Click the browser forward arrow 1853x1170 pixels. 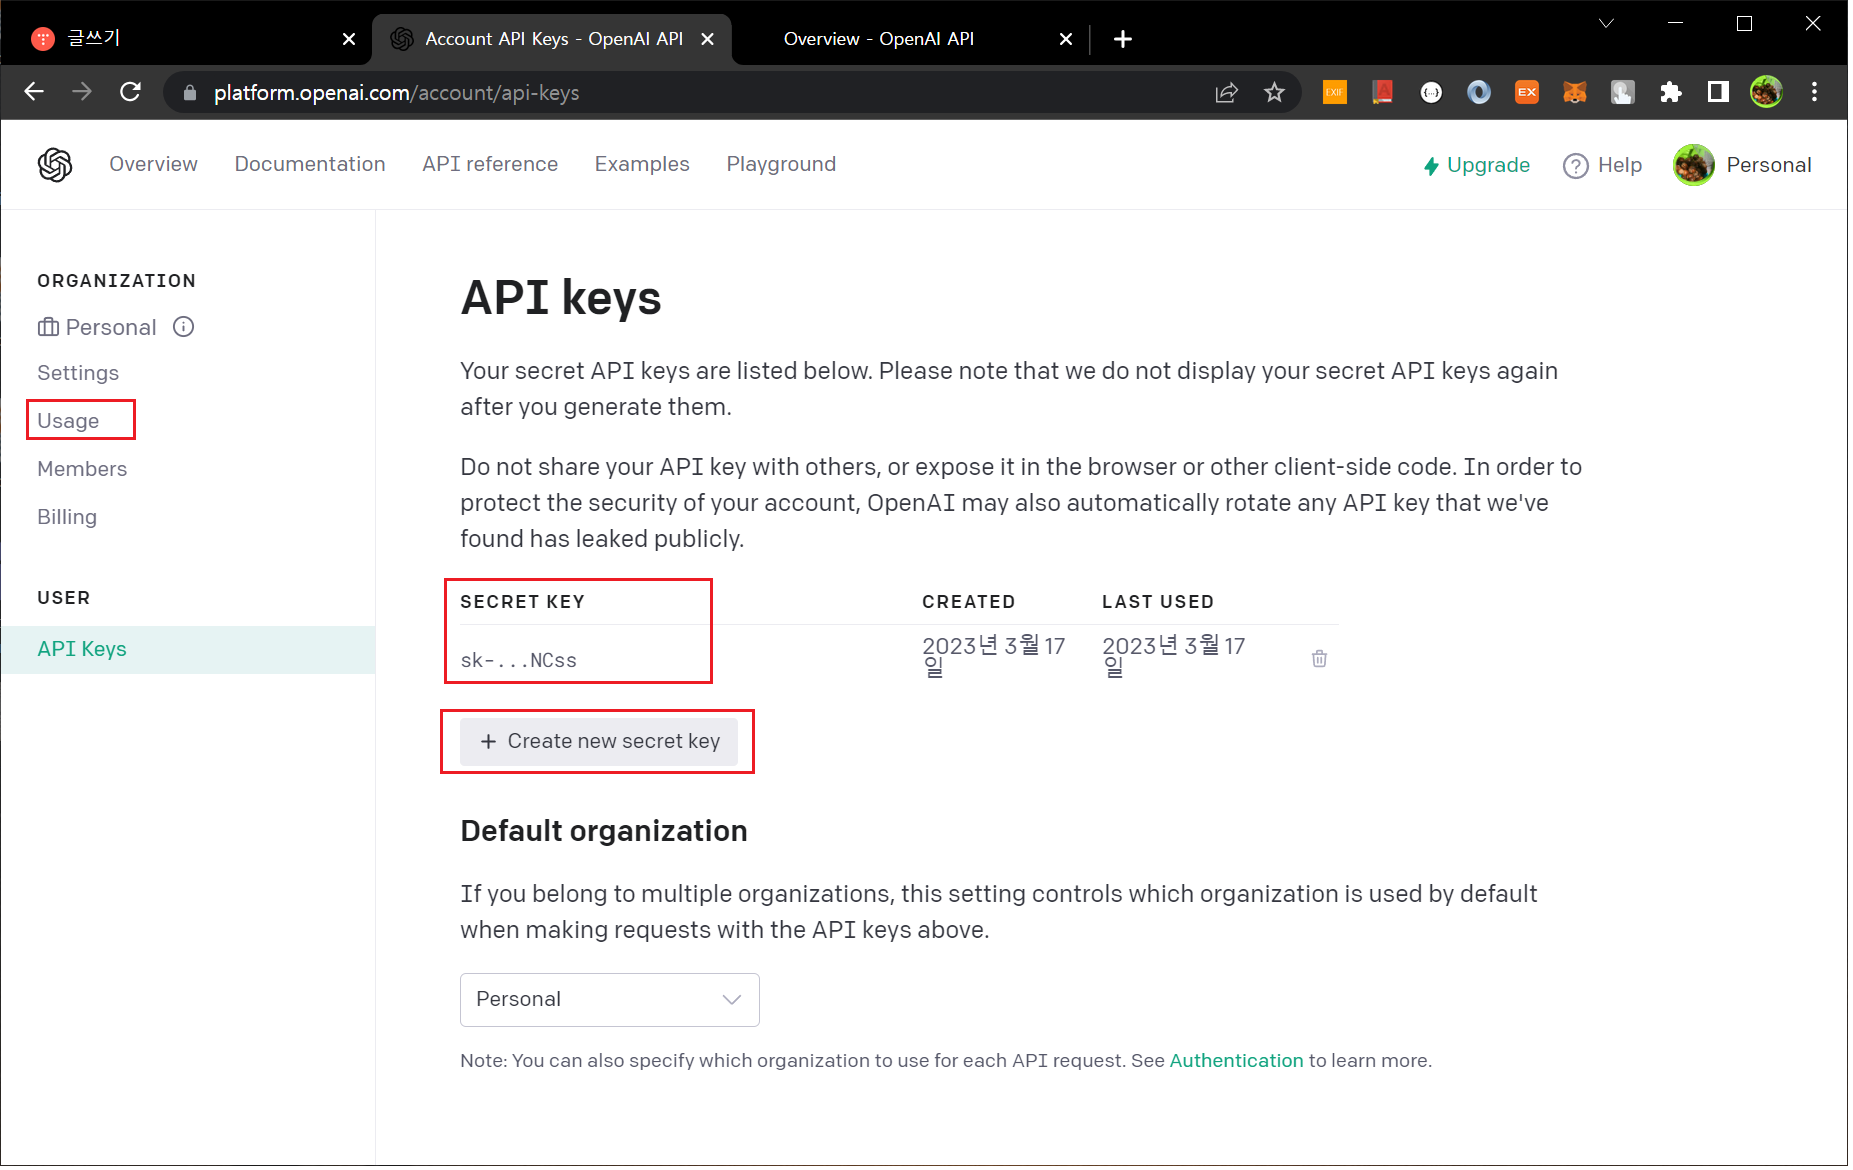[x=82, y=92]
